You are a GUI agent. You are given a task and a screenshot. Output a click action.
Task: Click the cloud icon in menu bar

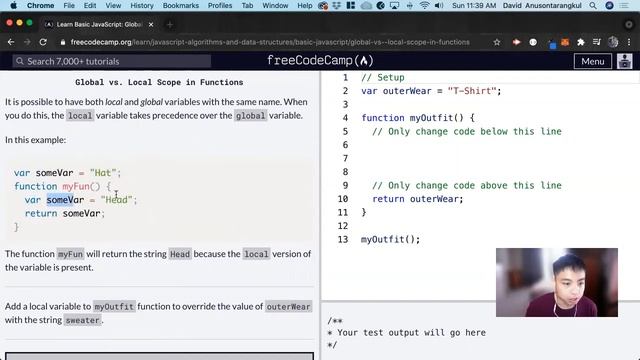coord(366,5)
